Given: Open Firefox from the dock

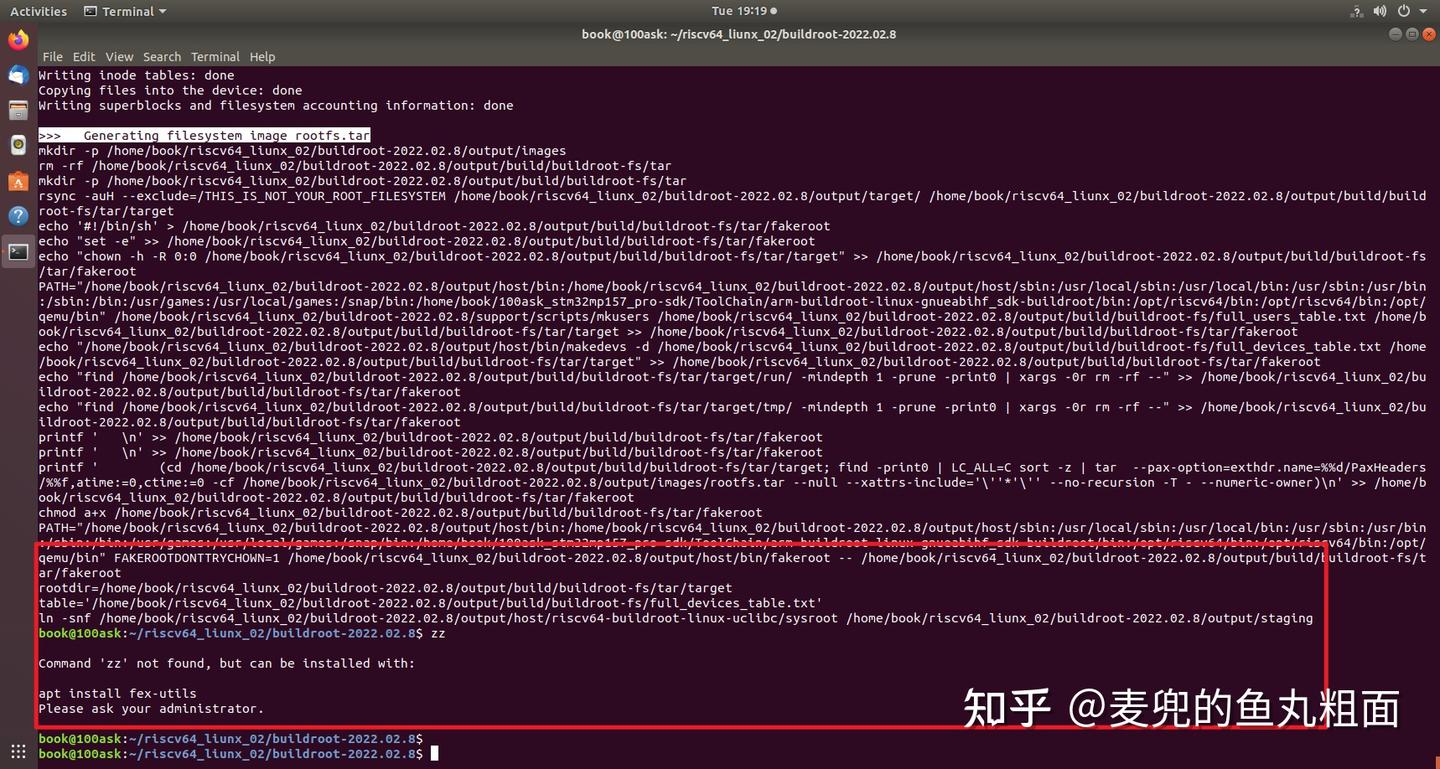Looking at the screenshot, I should click(x=18, y=40).
